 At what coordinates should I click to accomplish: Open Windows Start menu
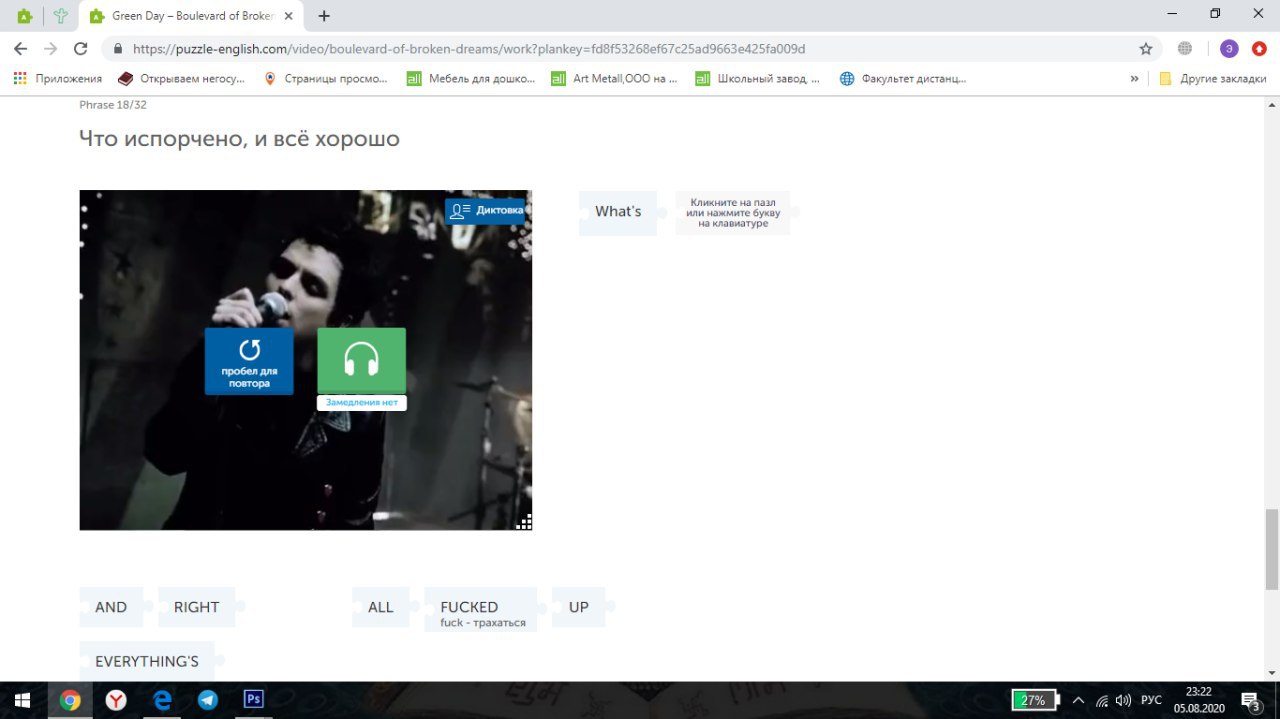[x=22, y=700]
